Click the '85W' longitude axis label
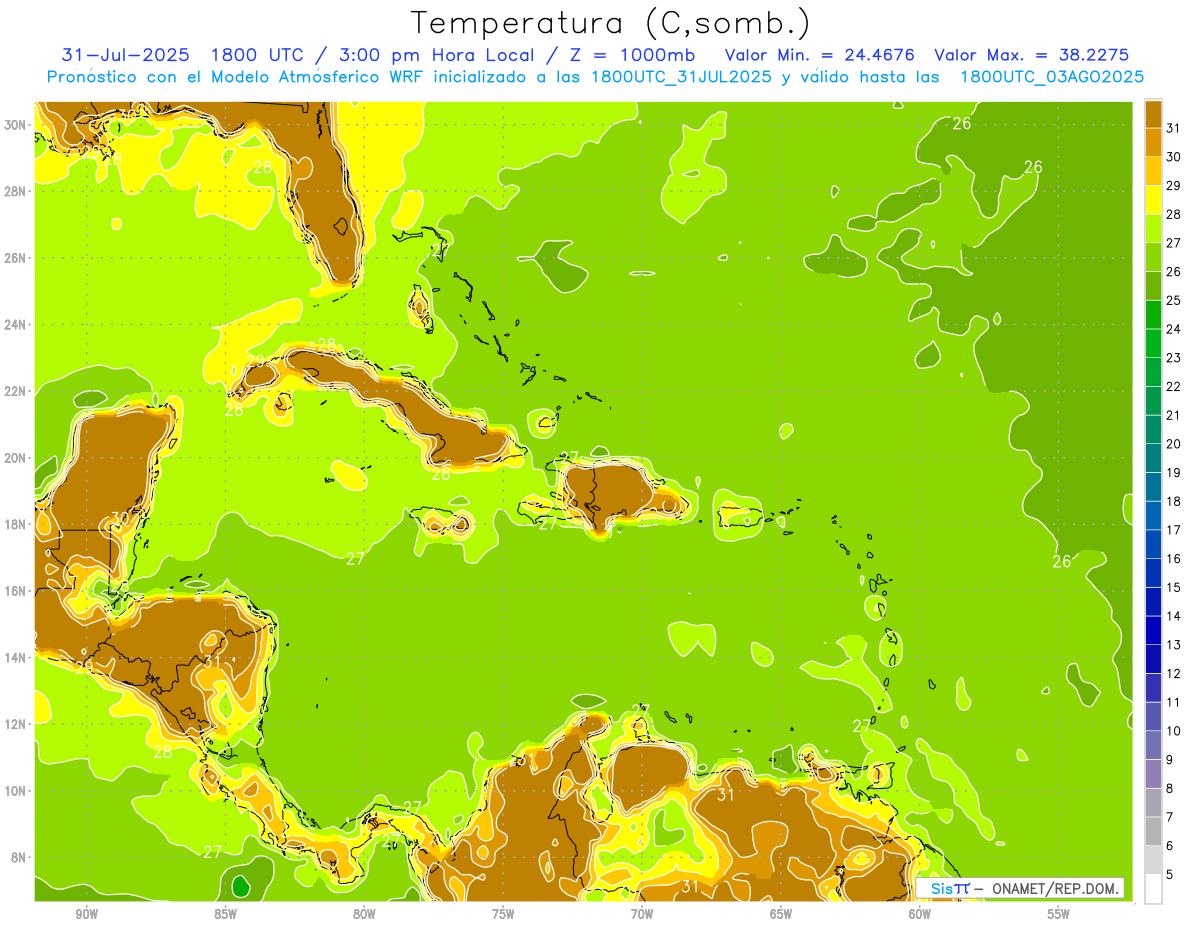The height and width of the screenshot is (927, 1200). pyautogui.click(x=225, y=914)
